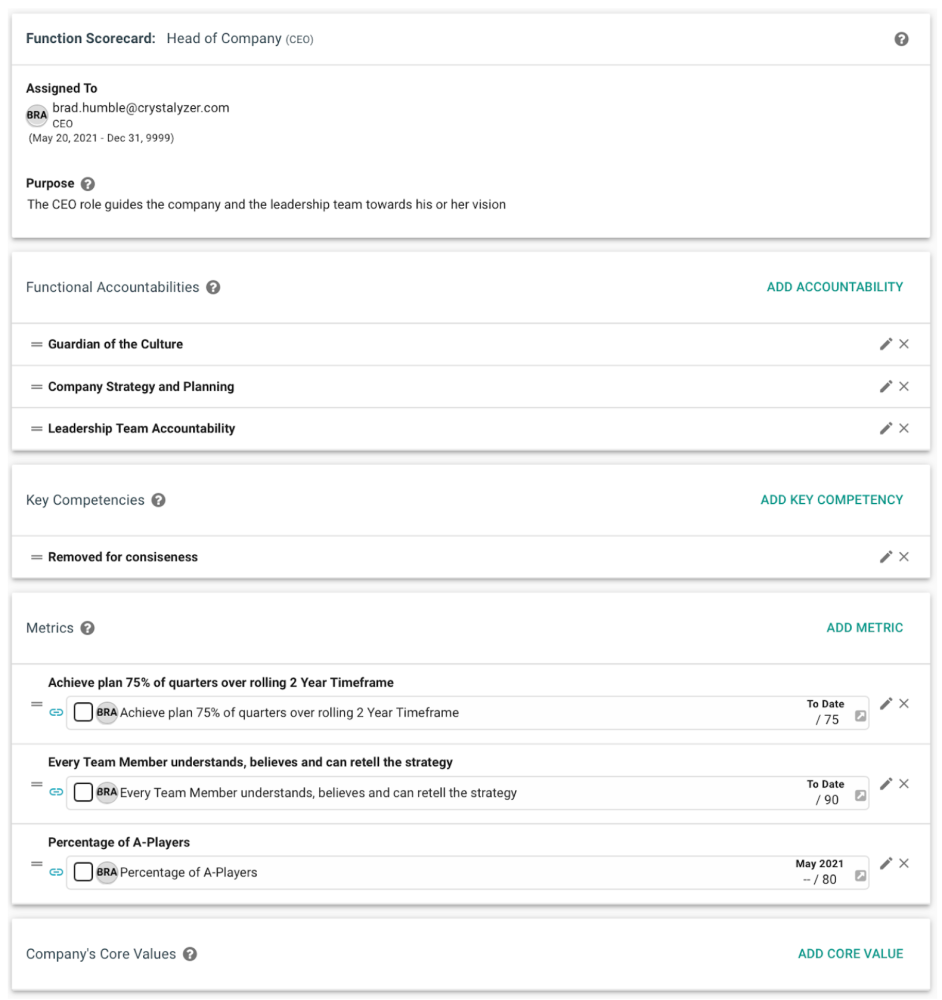Delete Company Strategy and Planning accountability

click(x=904, y=386)
